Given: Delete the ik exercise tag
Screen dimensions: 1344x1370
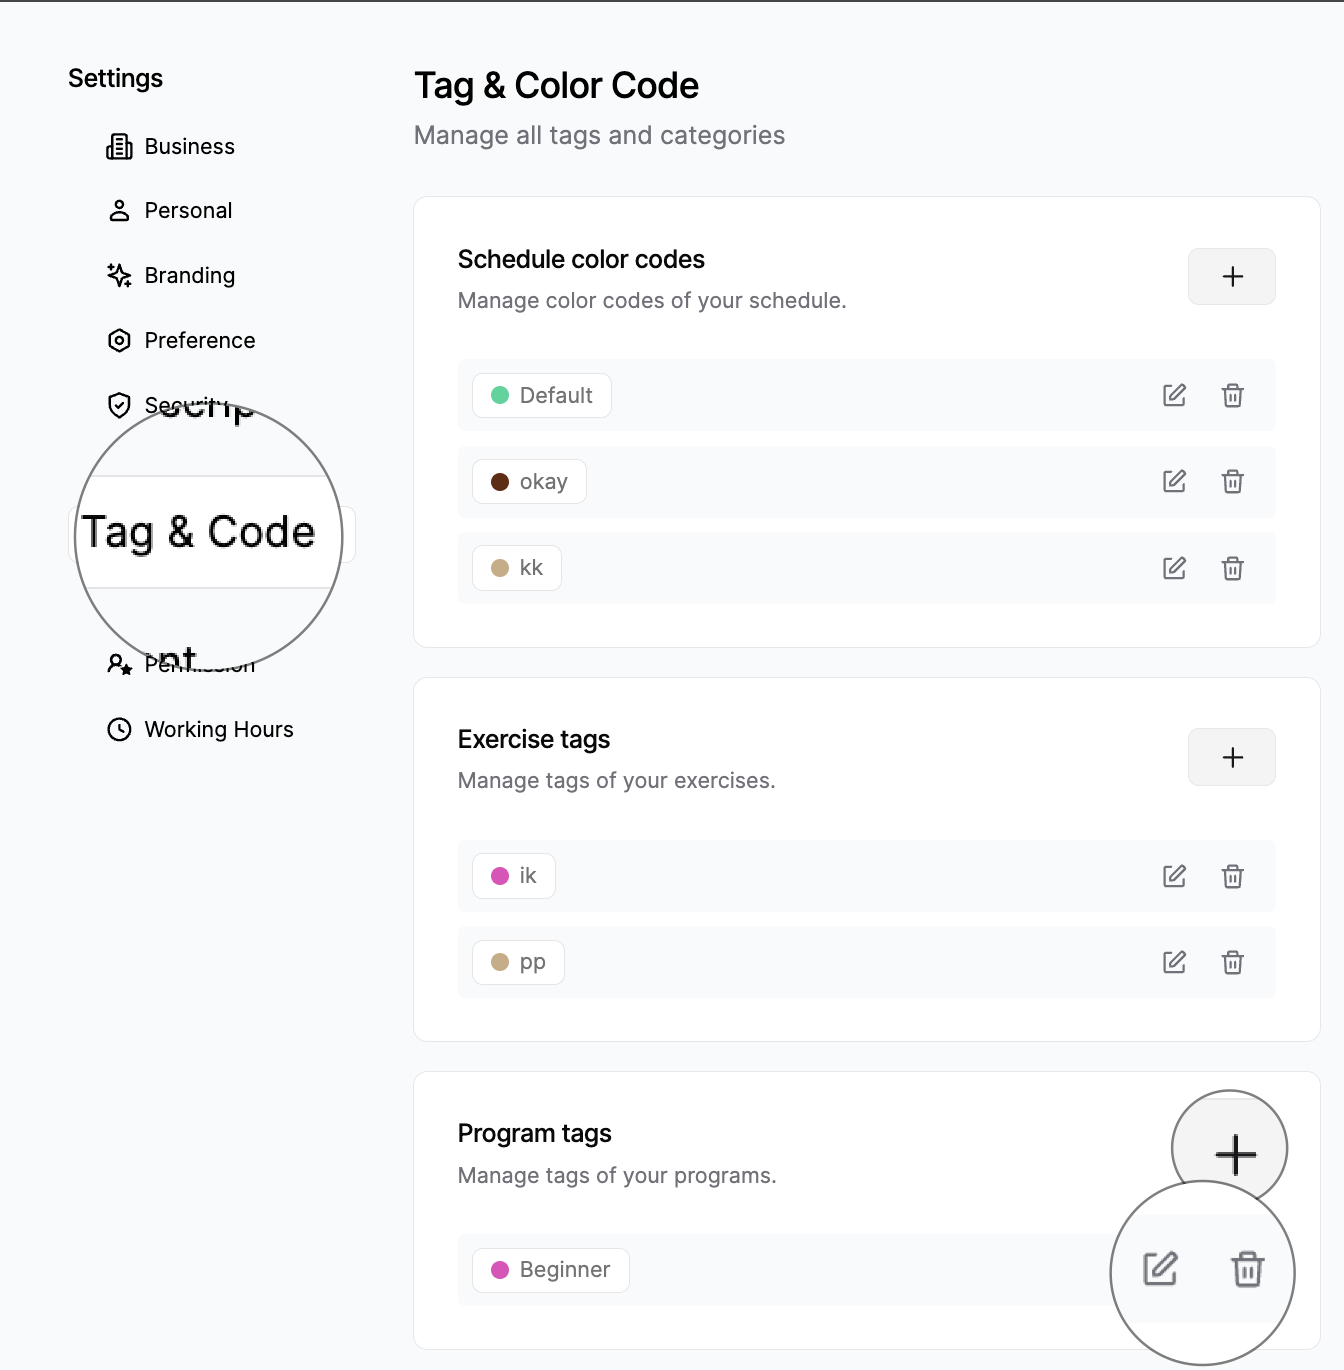Looking at the screenshot, I should (1232, 876).
